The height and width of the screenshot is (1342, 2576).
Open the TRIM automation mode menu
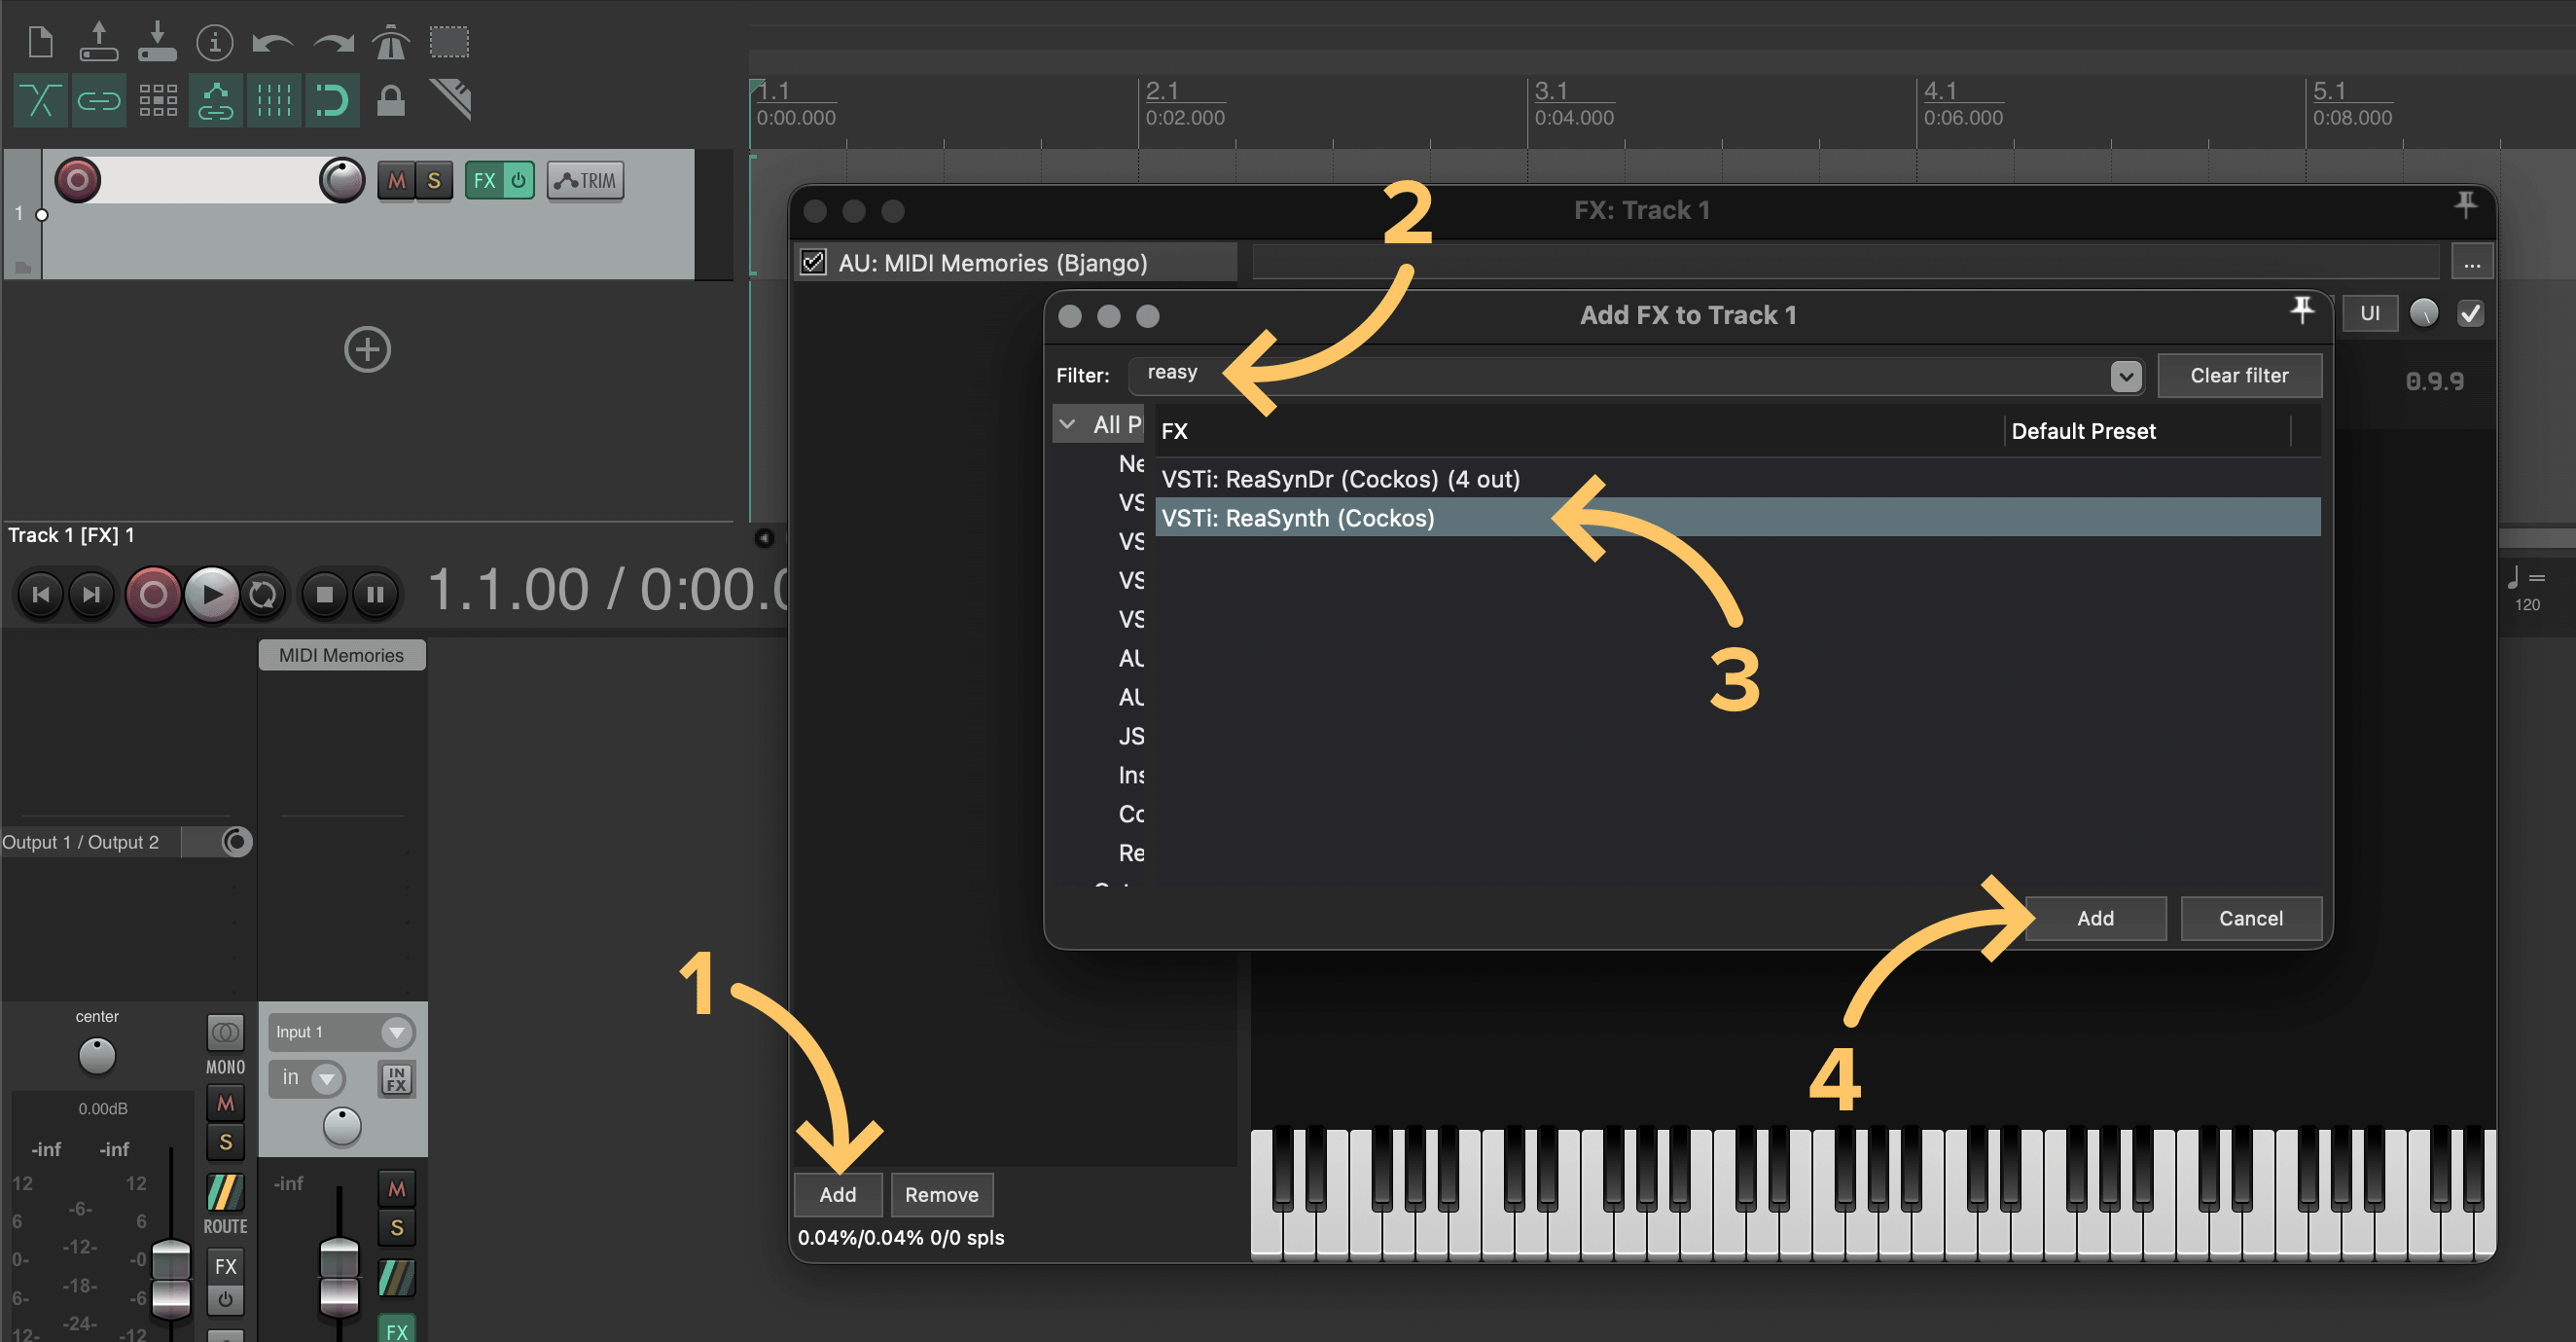(x=585, y=181)
